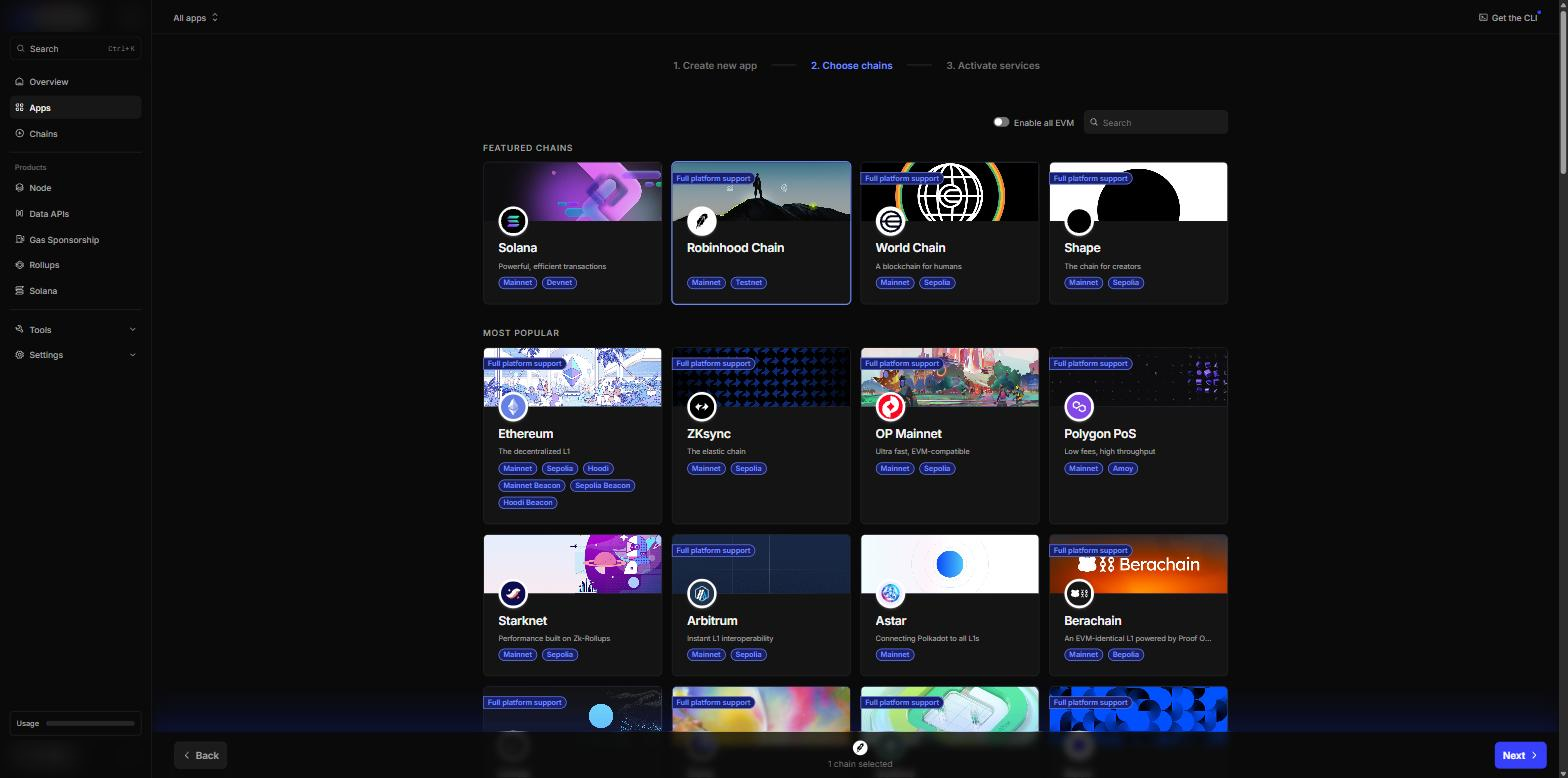Click the ZKsync arrows logo icon
Viewport: 1568px width, 778px height.
tap(702, 406)
